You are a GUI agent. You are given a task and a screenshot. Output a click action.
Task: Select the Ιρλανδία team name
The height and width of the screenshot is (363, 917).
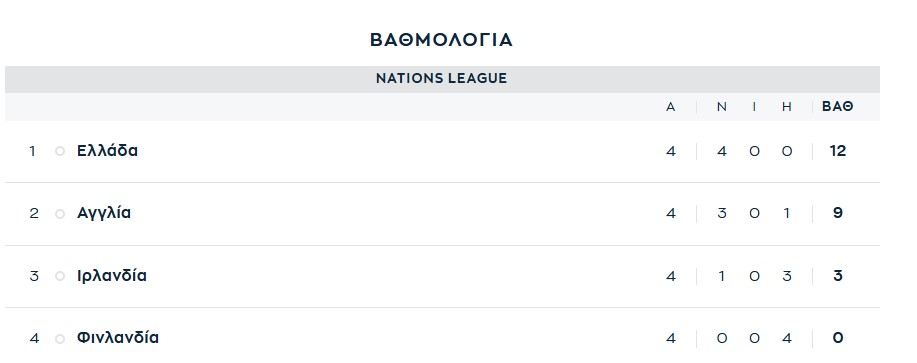tap(112, 275)
